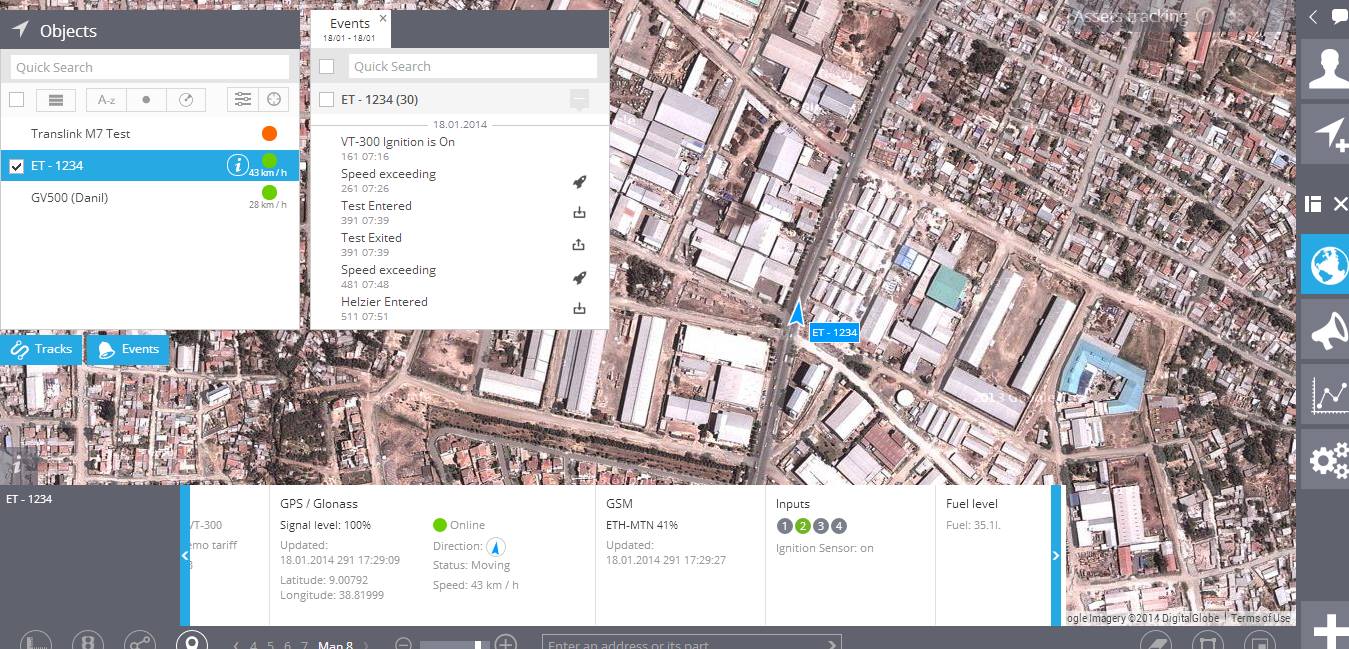1349x649 pixels.
Task: Click the crosshair target icon in Objects toolbar
Action: 273,99
